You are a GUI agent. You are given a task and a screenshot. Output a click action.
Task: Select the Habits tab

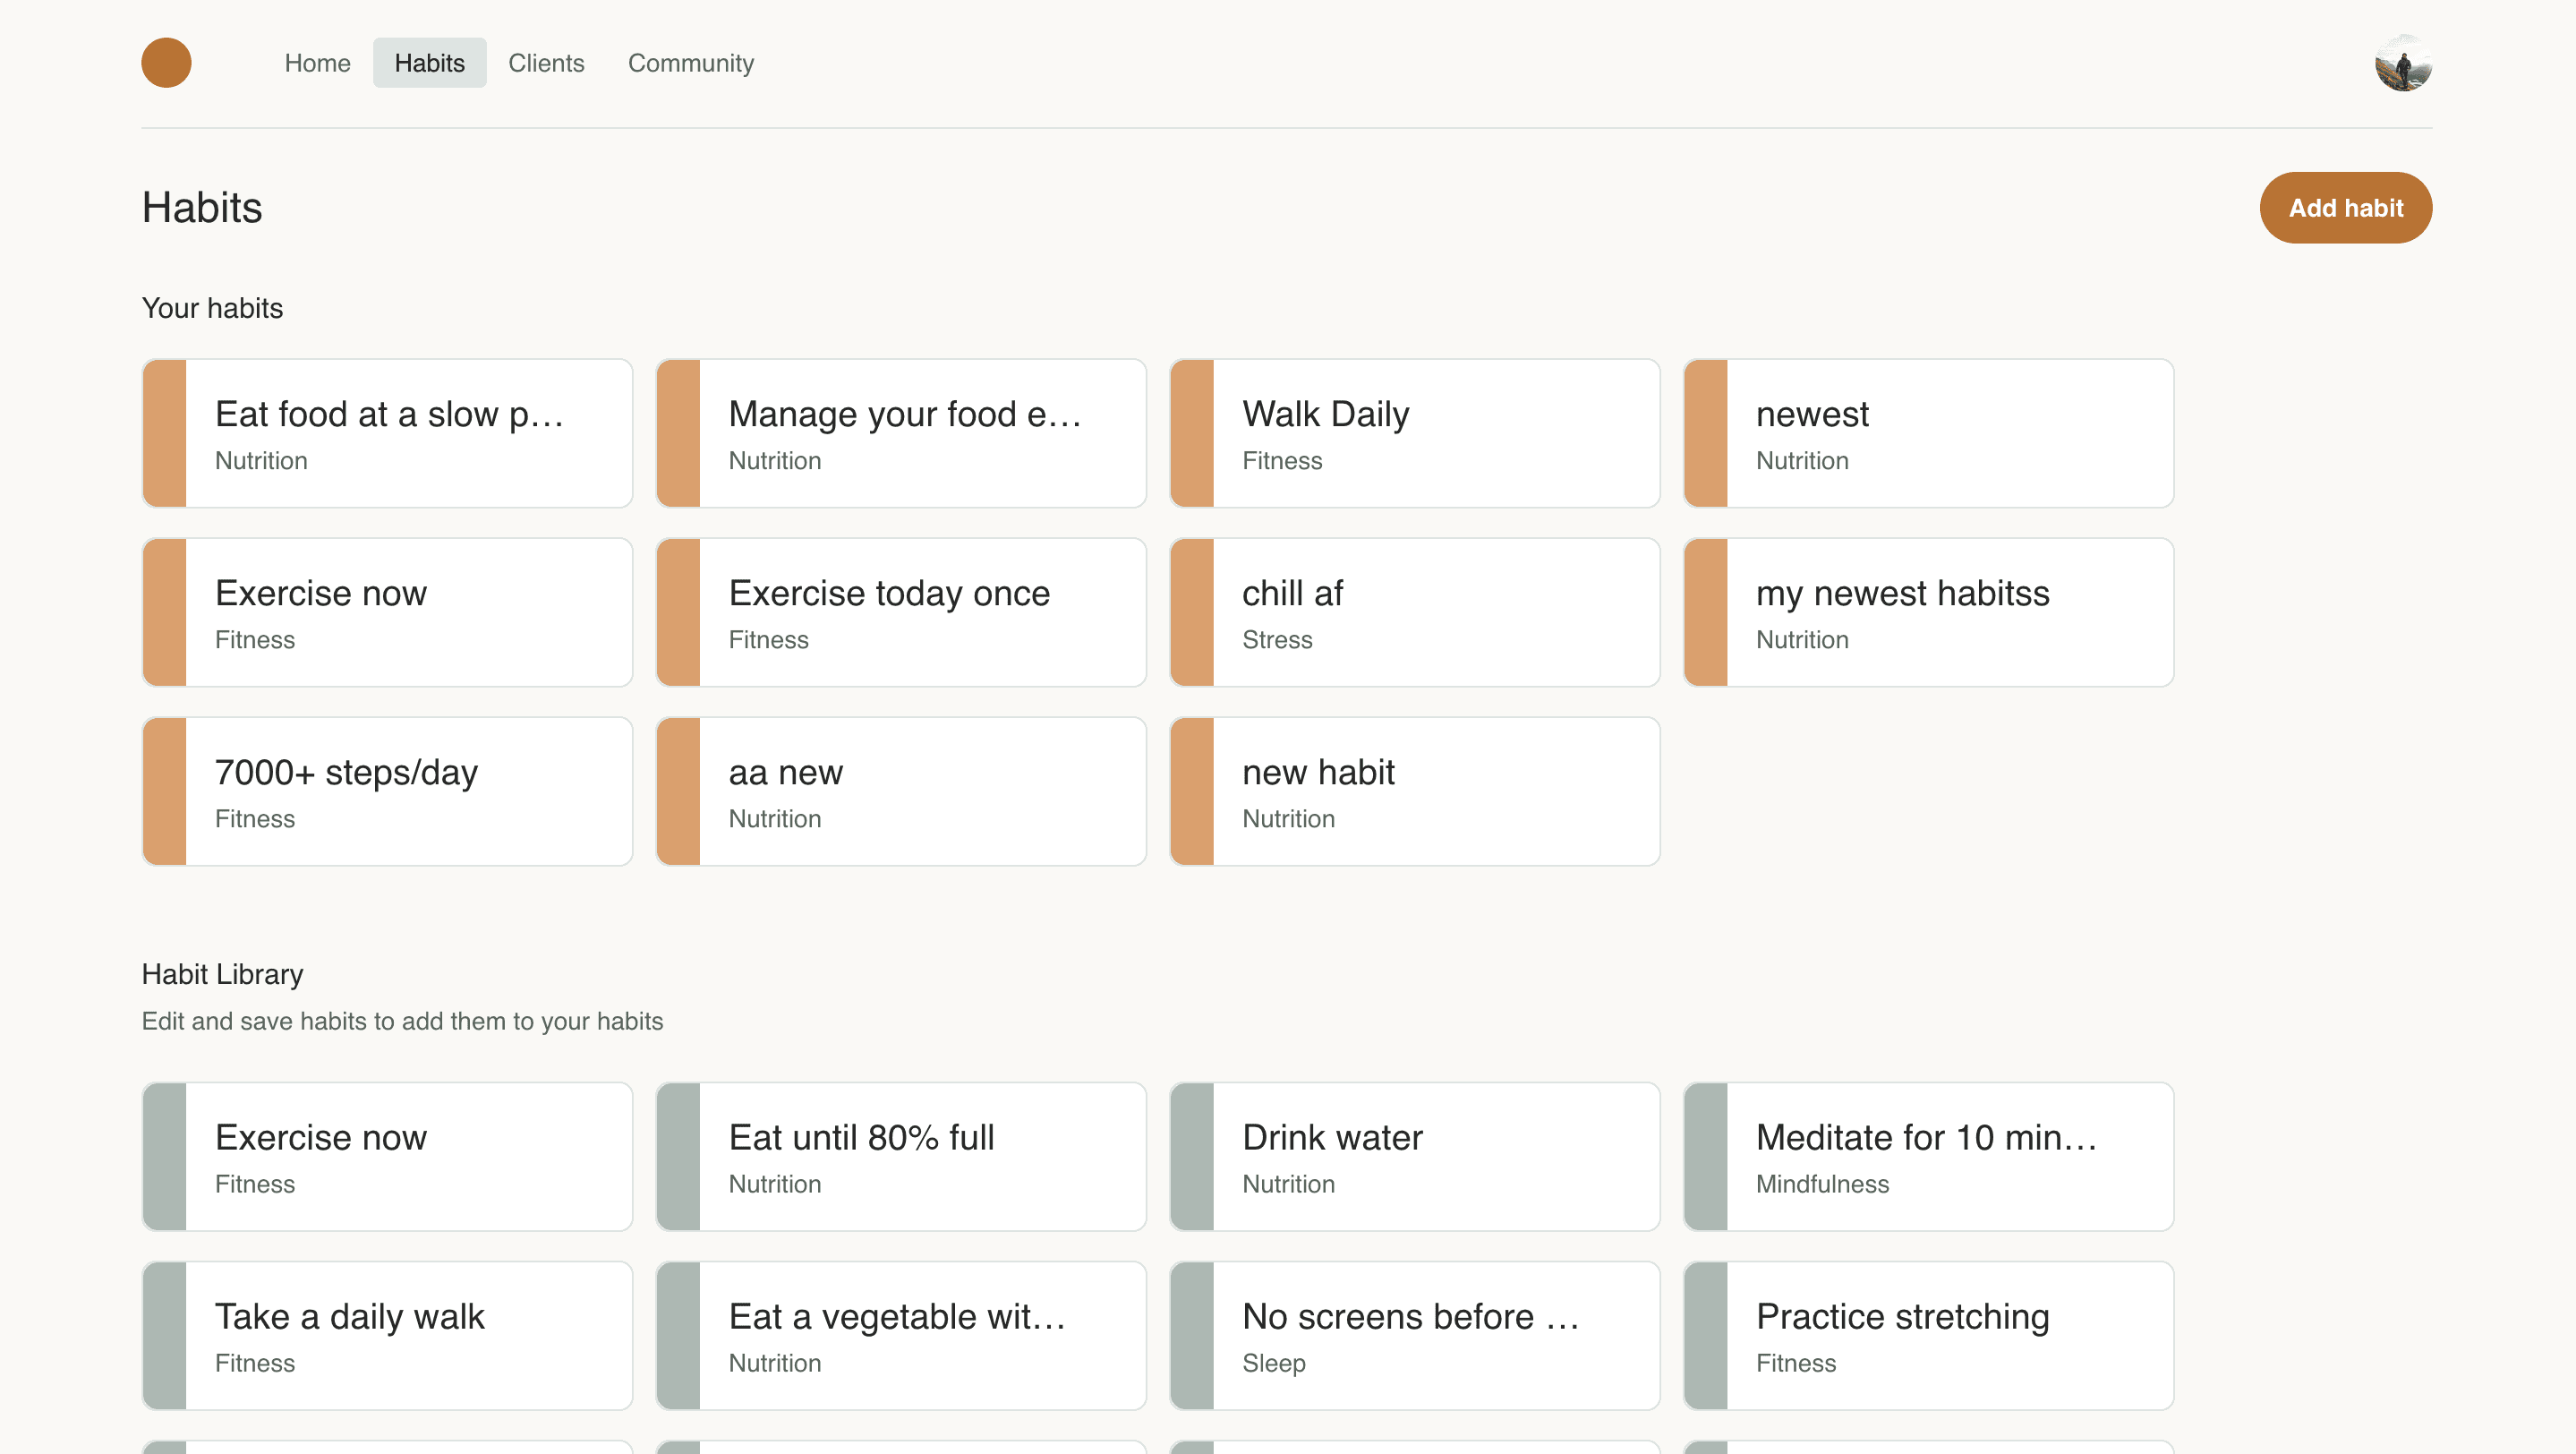(429, 63)
